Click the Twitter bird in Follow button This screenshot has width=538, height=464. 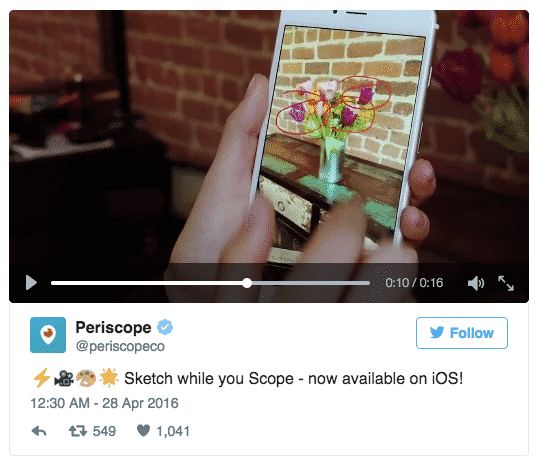[x=437, y=332]
